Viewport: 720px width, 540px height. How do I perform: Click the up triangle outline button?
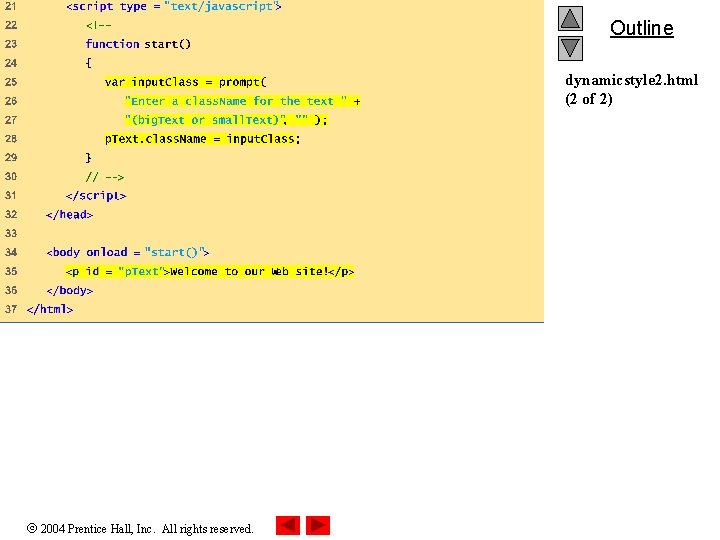click(570, 18)
